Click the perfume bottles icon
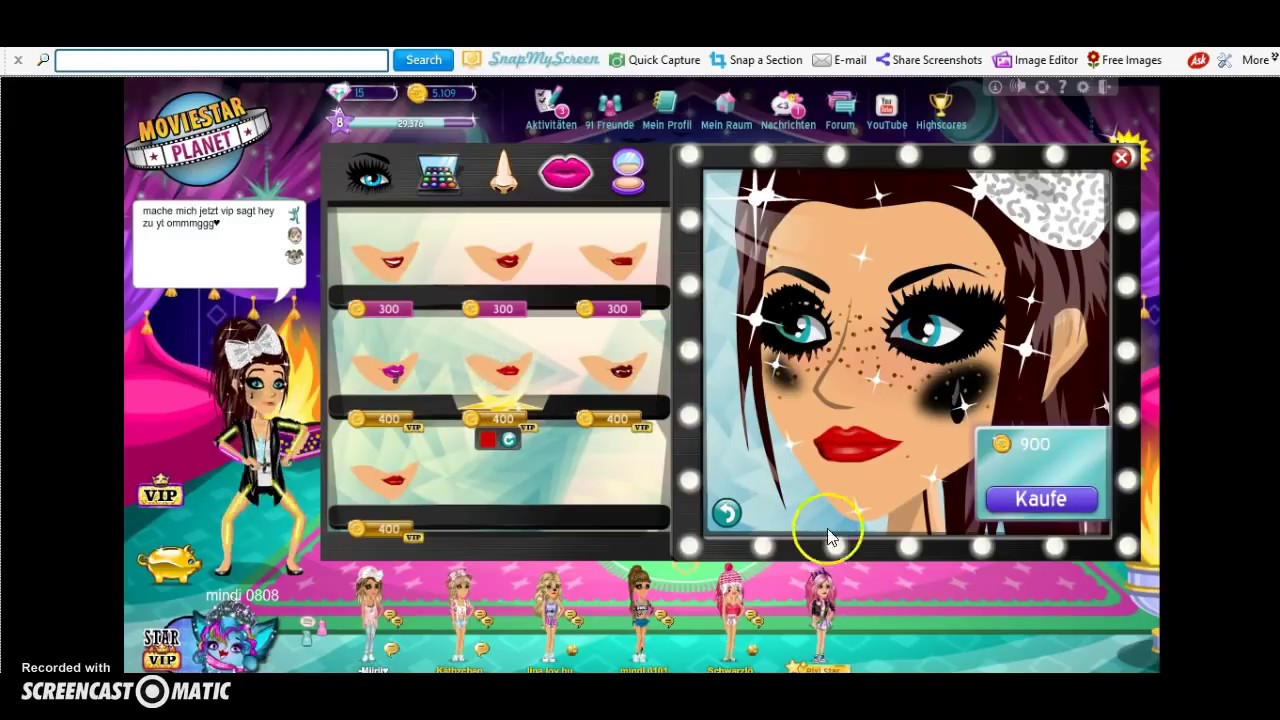Screen dimensions: 1280x720 click(x=314, y=630)
